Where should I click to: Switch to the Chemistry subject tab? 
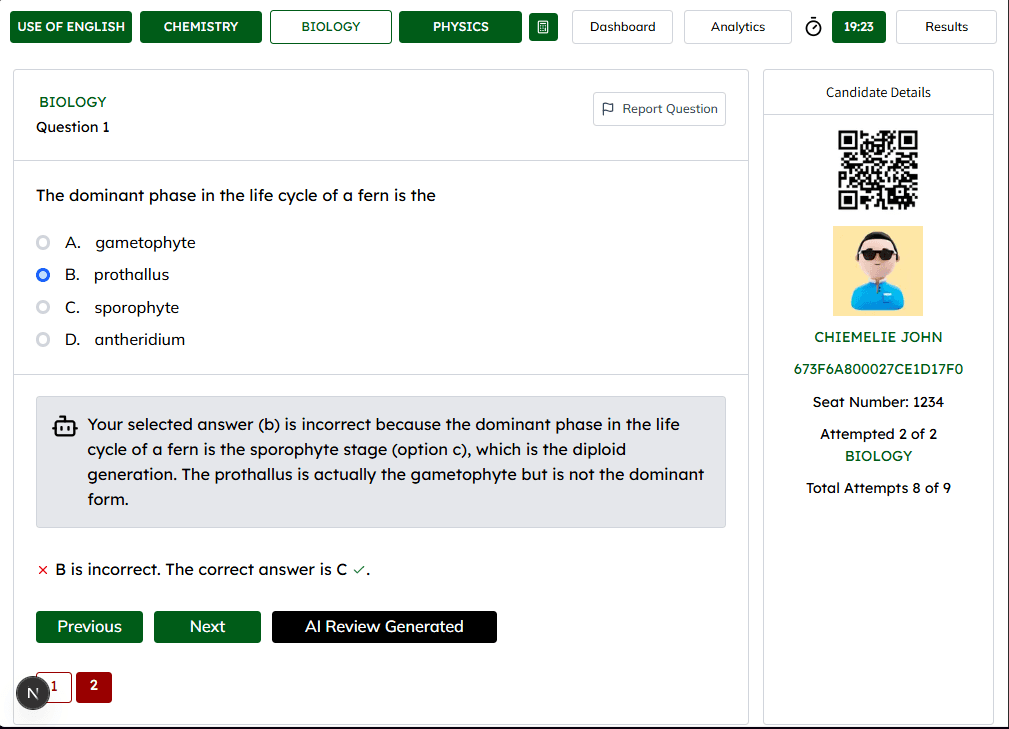[x=201, y=27]
